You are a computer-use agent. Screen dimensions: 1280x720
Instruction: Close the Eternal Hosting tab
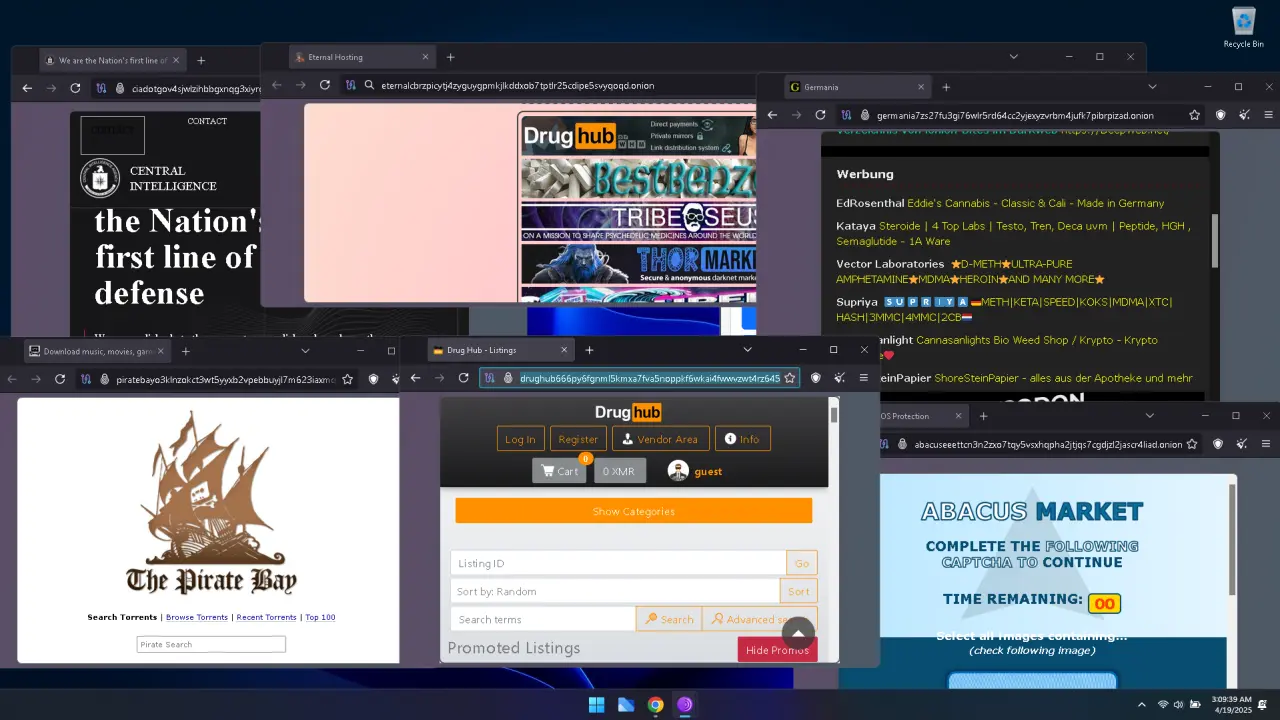coord(425,57)
